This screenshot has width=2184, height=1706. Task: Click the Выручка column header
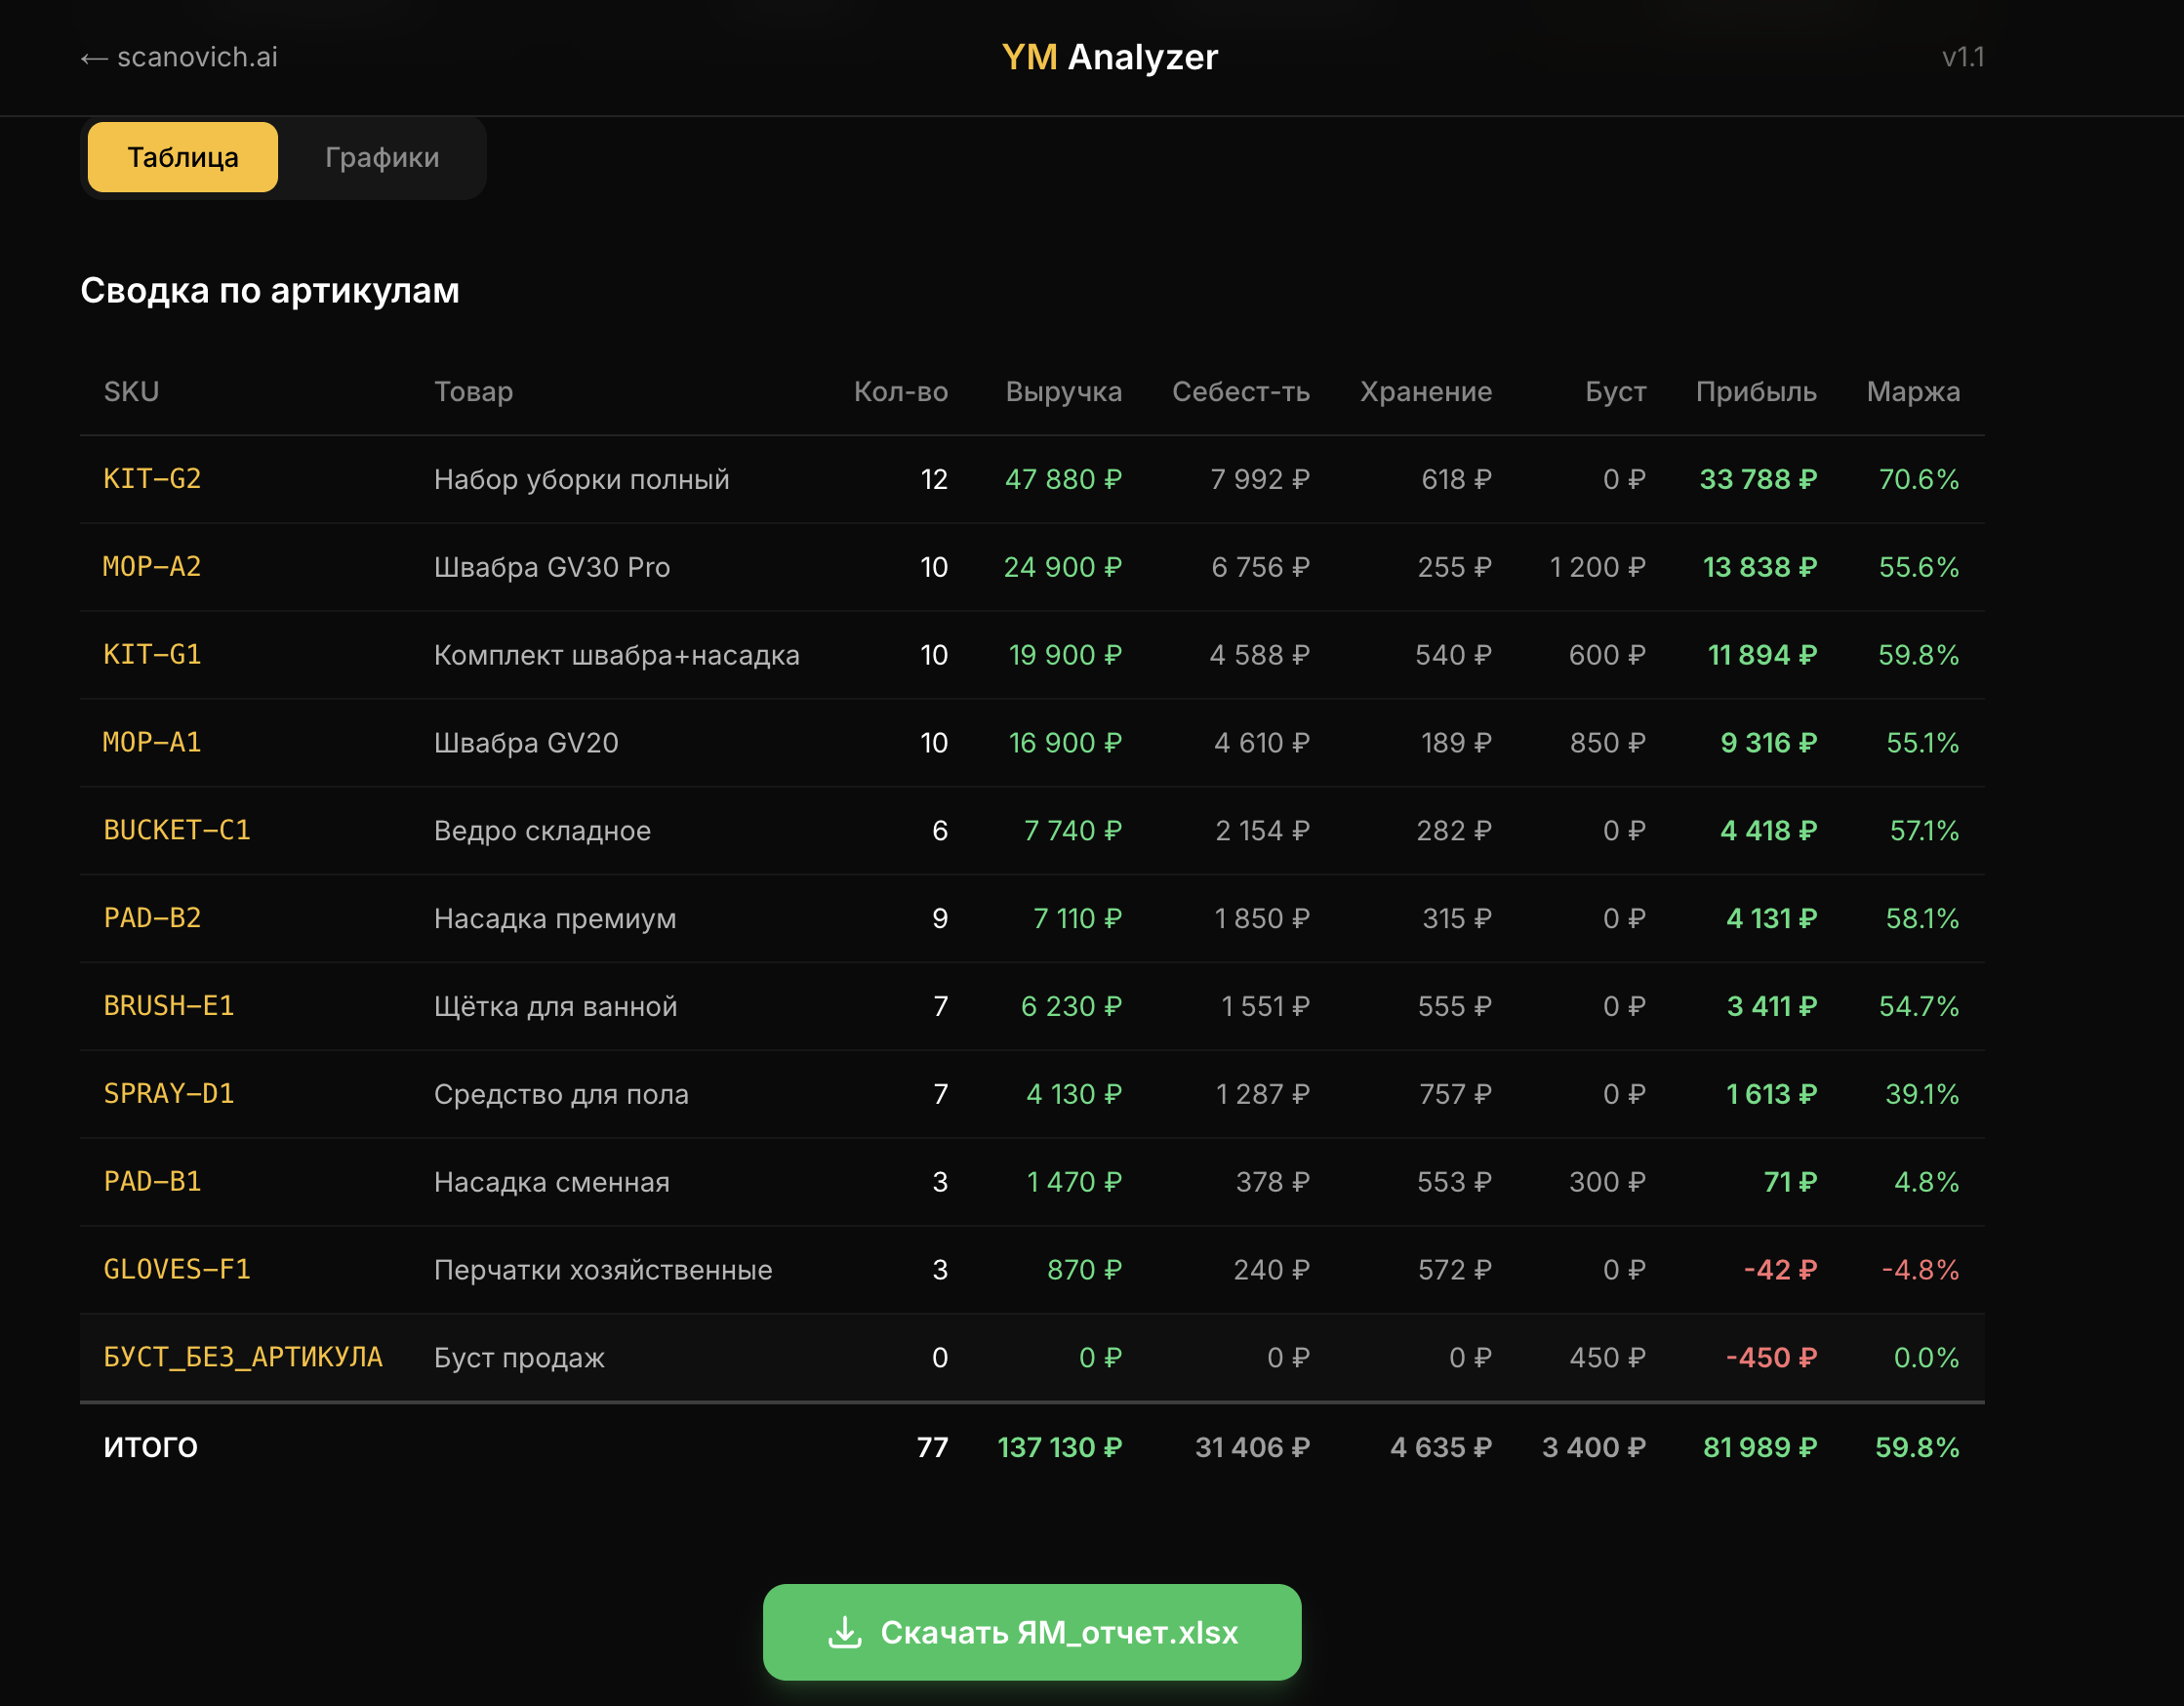pos(1064,391)
